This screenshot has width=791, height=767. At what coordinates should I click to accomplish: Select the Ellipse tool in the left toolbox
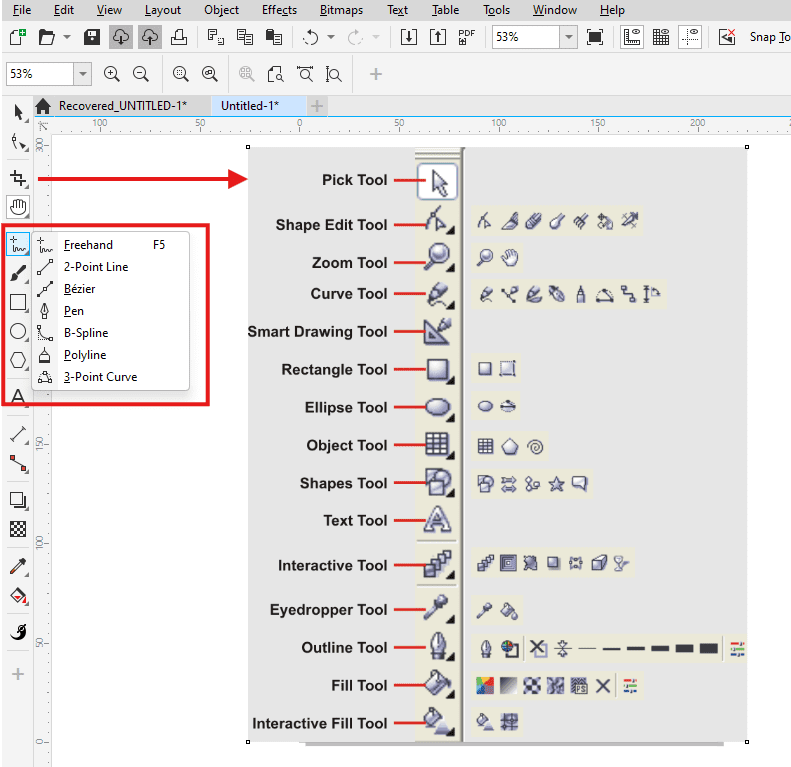point(18,331)
